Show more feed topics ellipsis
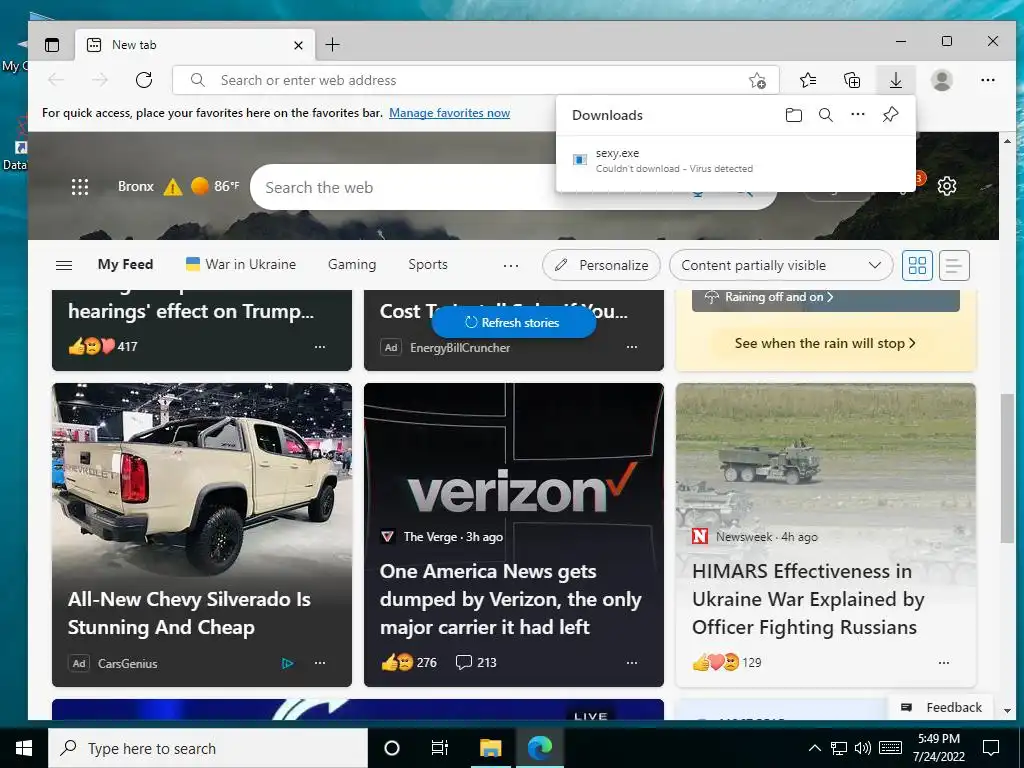 [511, 265]
